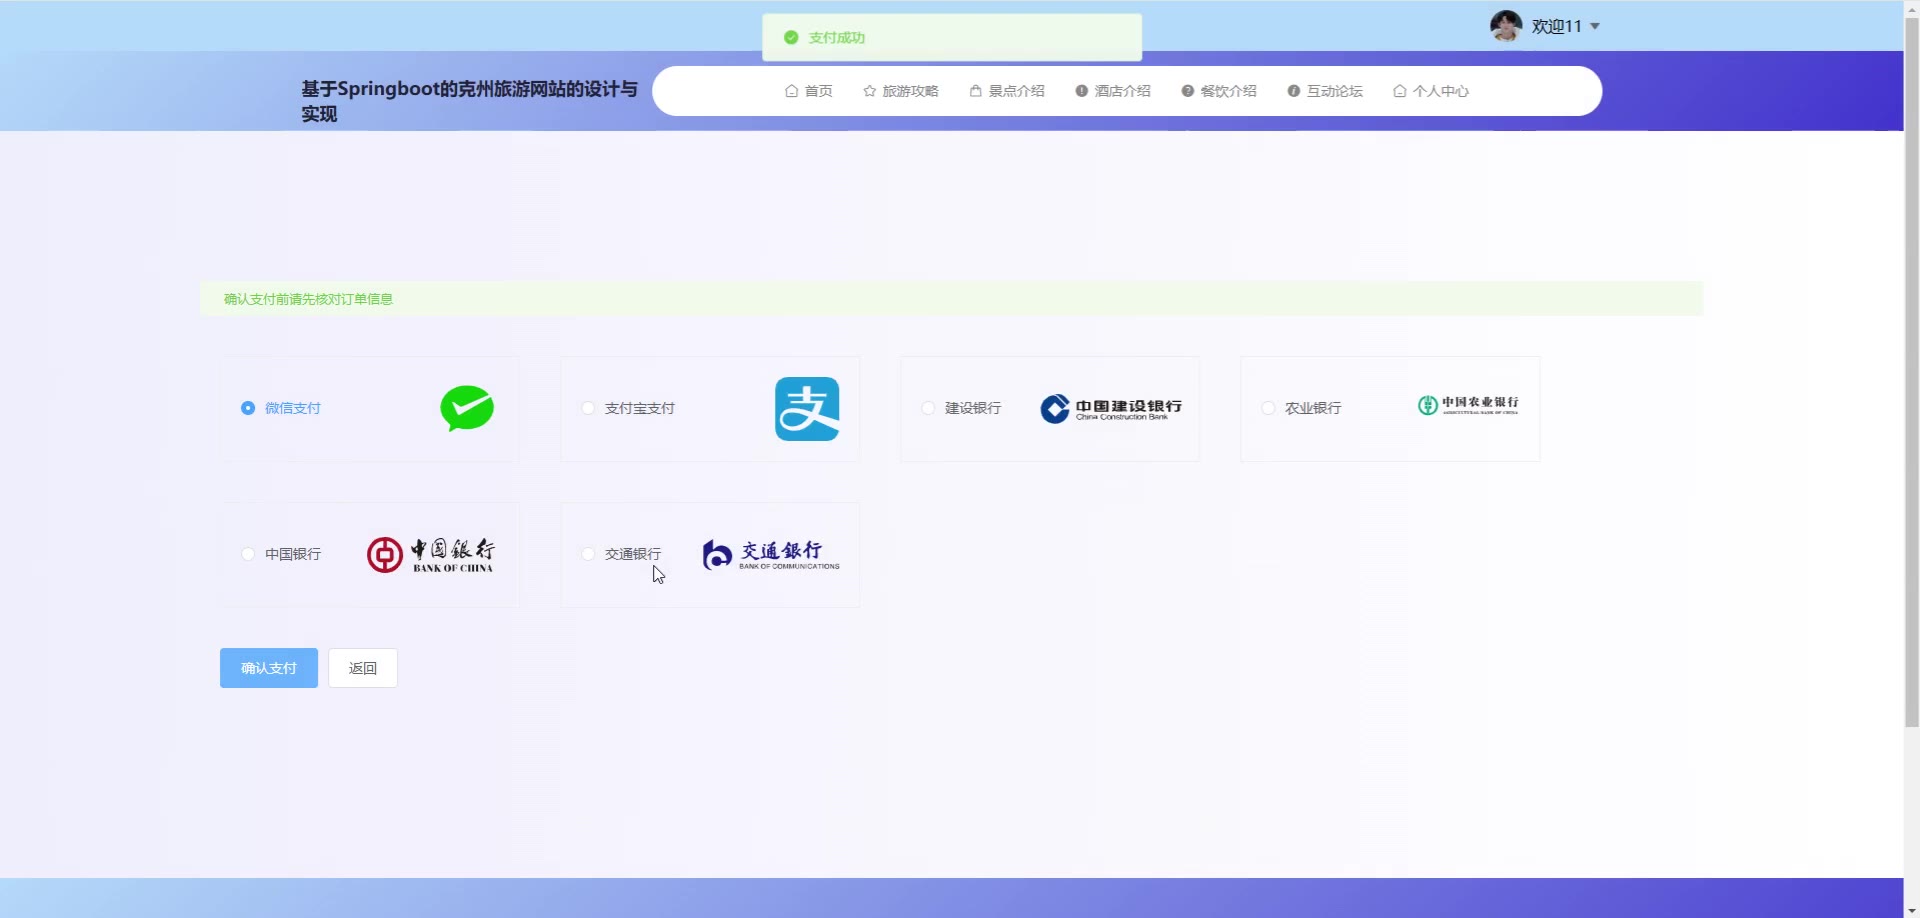Click the WeChat Pay green logo
This screenshot has height=918, width=1920.
pyautogui.click(x=467, y=408)
